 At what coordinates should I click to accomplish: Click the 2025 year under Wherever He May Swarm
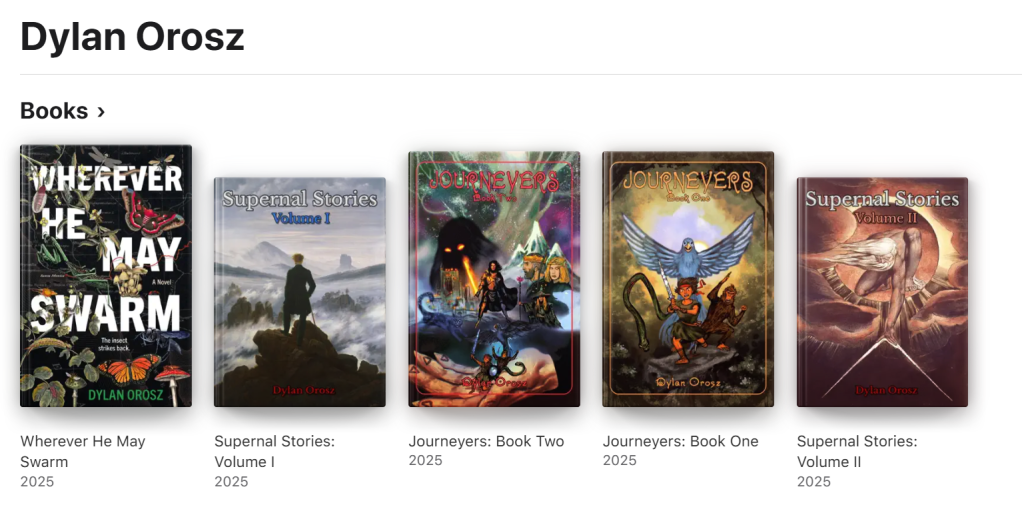[37, 482]
